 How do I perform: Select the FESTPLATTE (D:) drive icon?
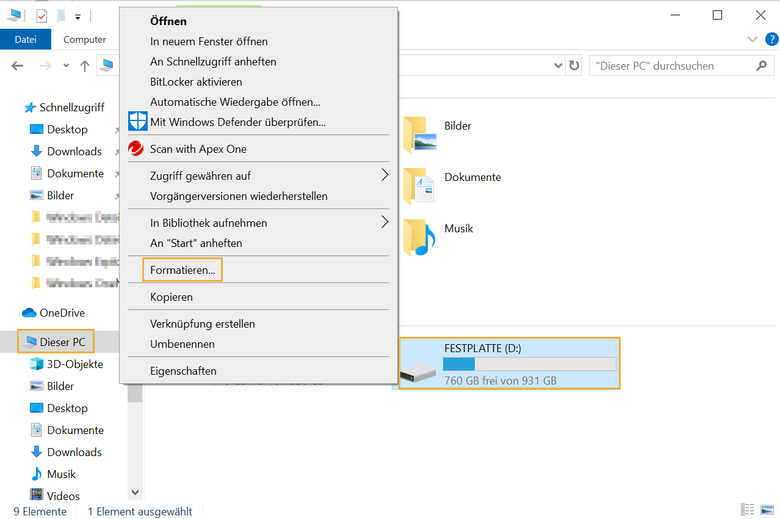[418, 371]
